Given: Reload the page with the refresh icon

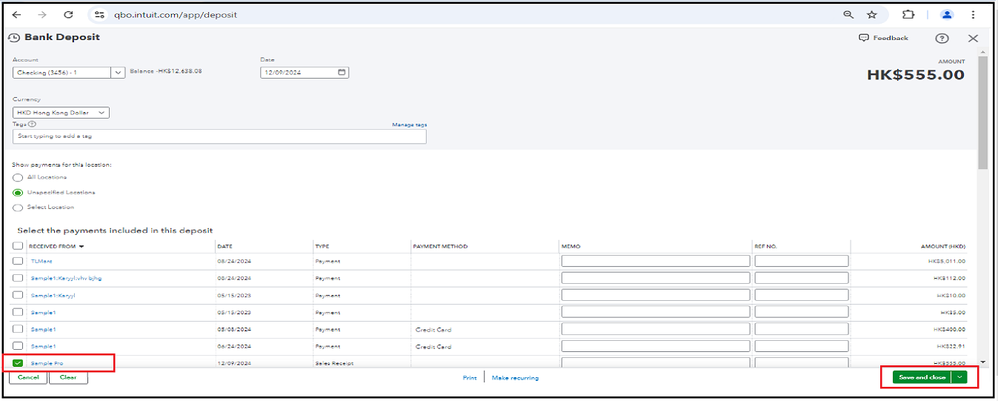Looking at the screenshot, I should pos(68,15).
